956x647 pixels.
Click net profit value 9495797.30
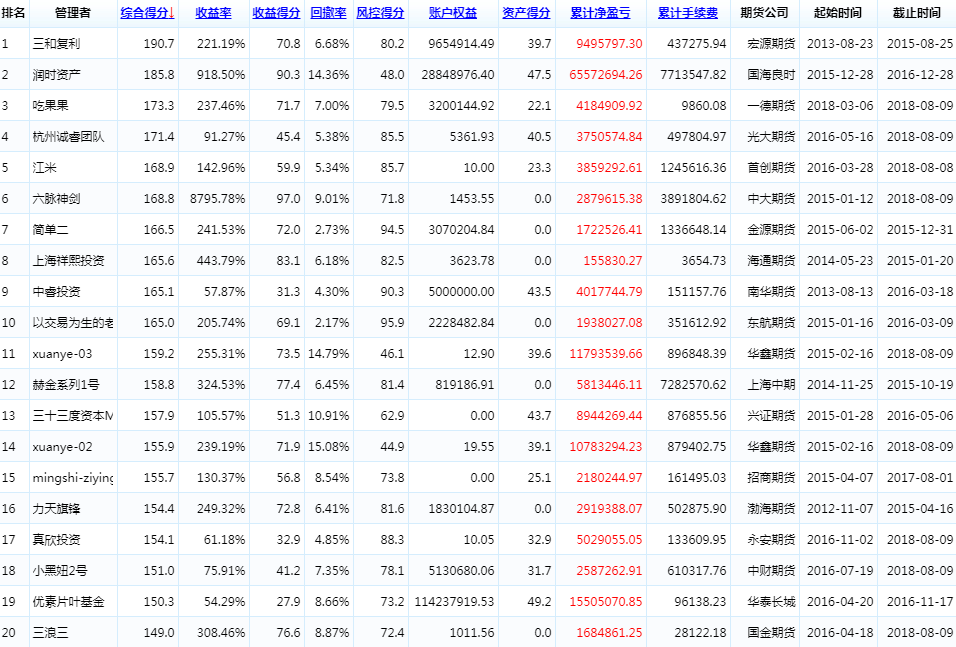pyautogui.click(x=609, y=44)
